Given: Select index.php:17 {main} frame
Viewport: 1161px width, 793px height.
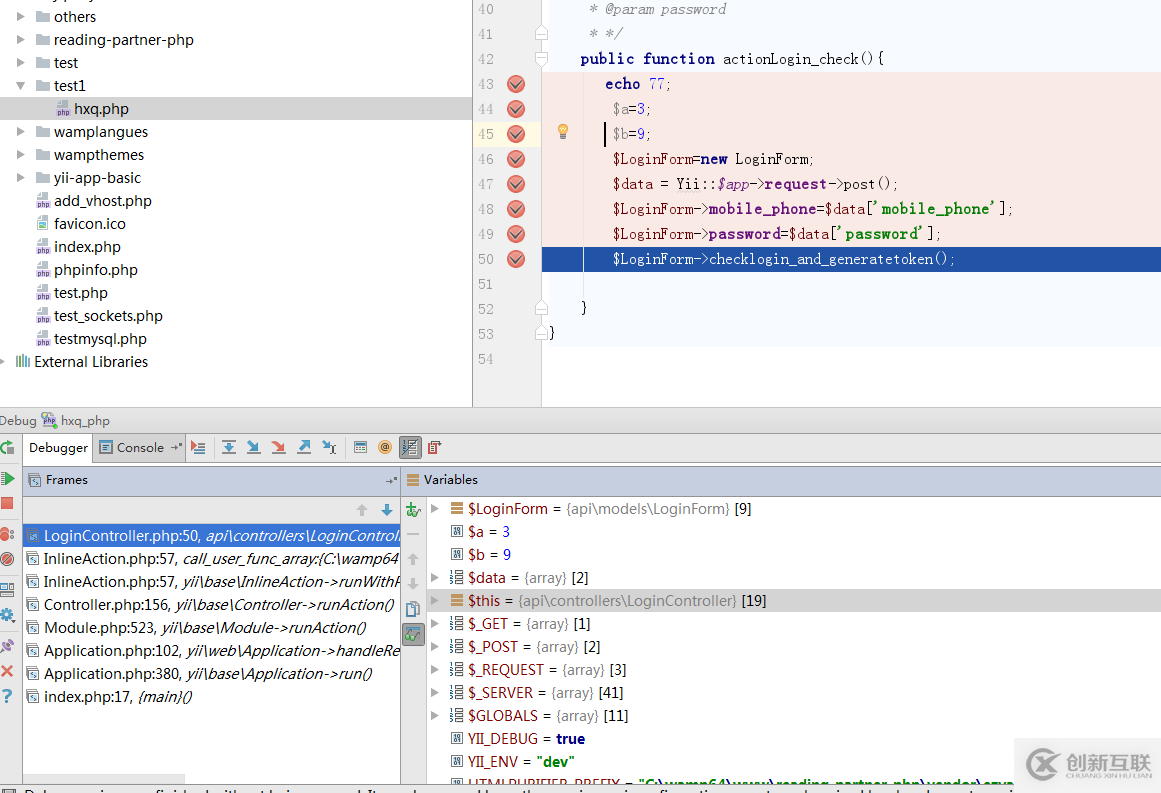Looking at the screenshot, I should 212,696.
